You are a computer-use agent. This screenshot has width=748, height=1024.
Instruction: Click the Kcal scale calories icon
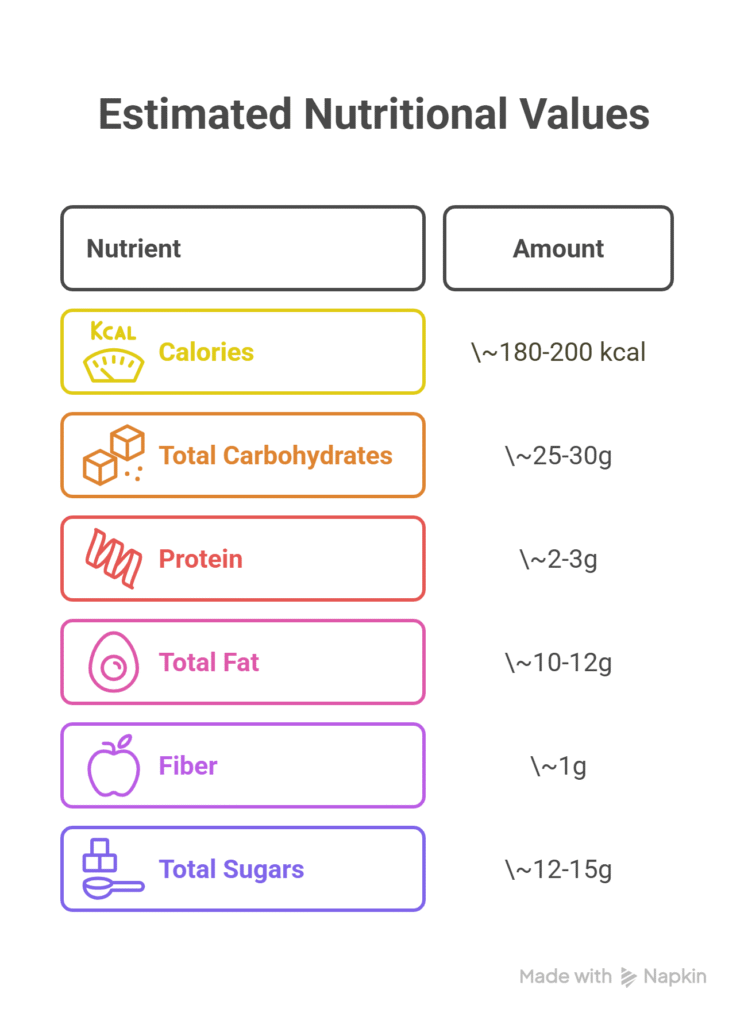pyautogui.click(x=113, y=353)
